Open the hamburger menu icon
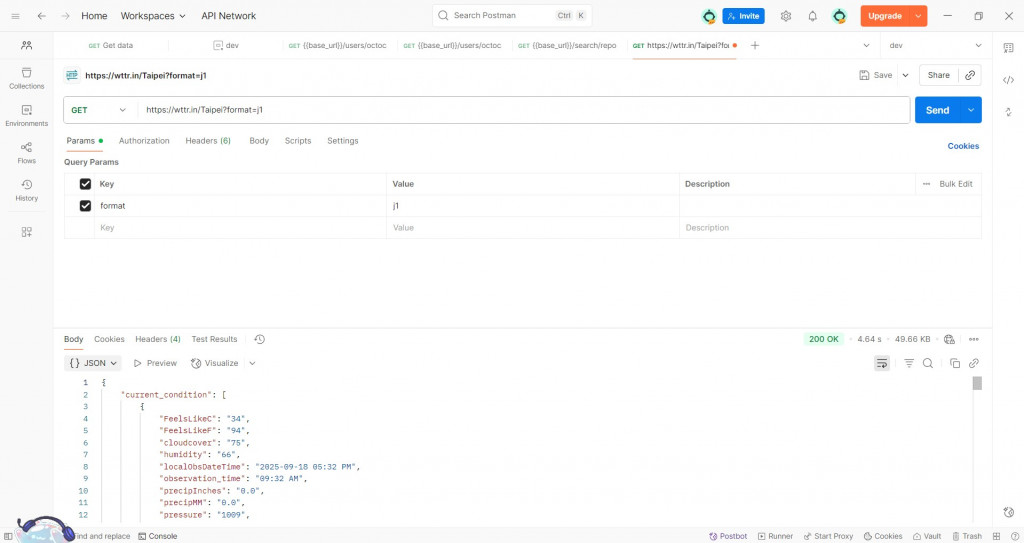 16,16
